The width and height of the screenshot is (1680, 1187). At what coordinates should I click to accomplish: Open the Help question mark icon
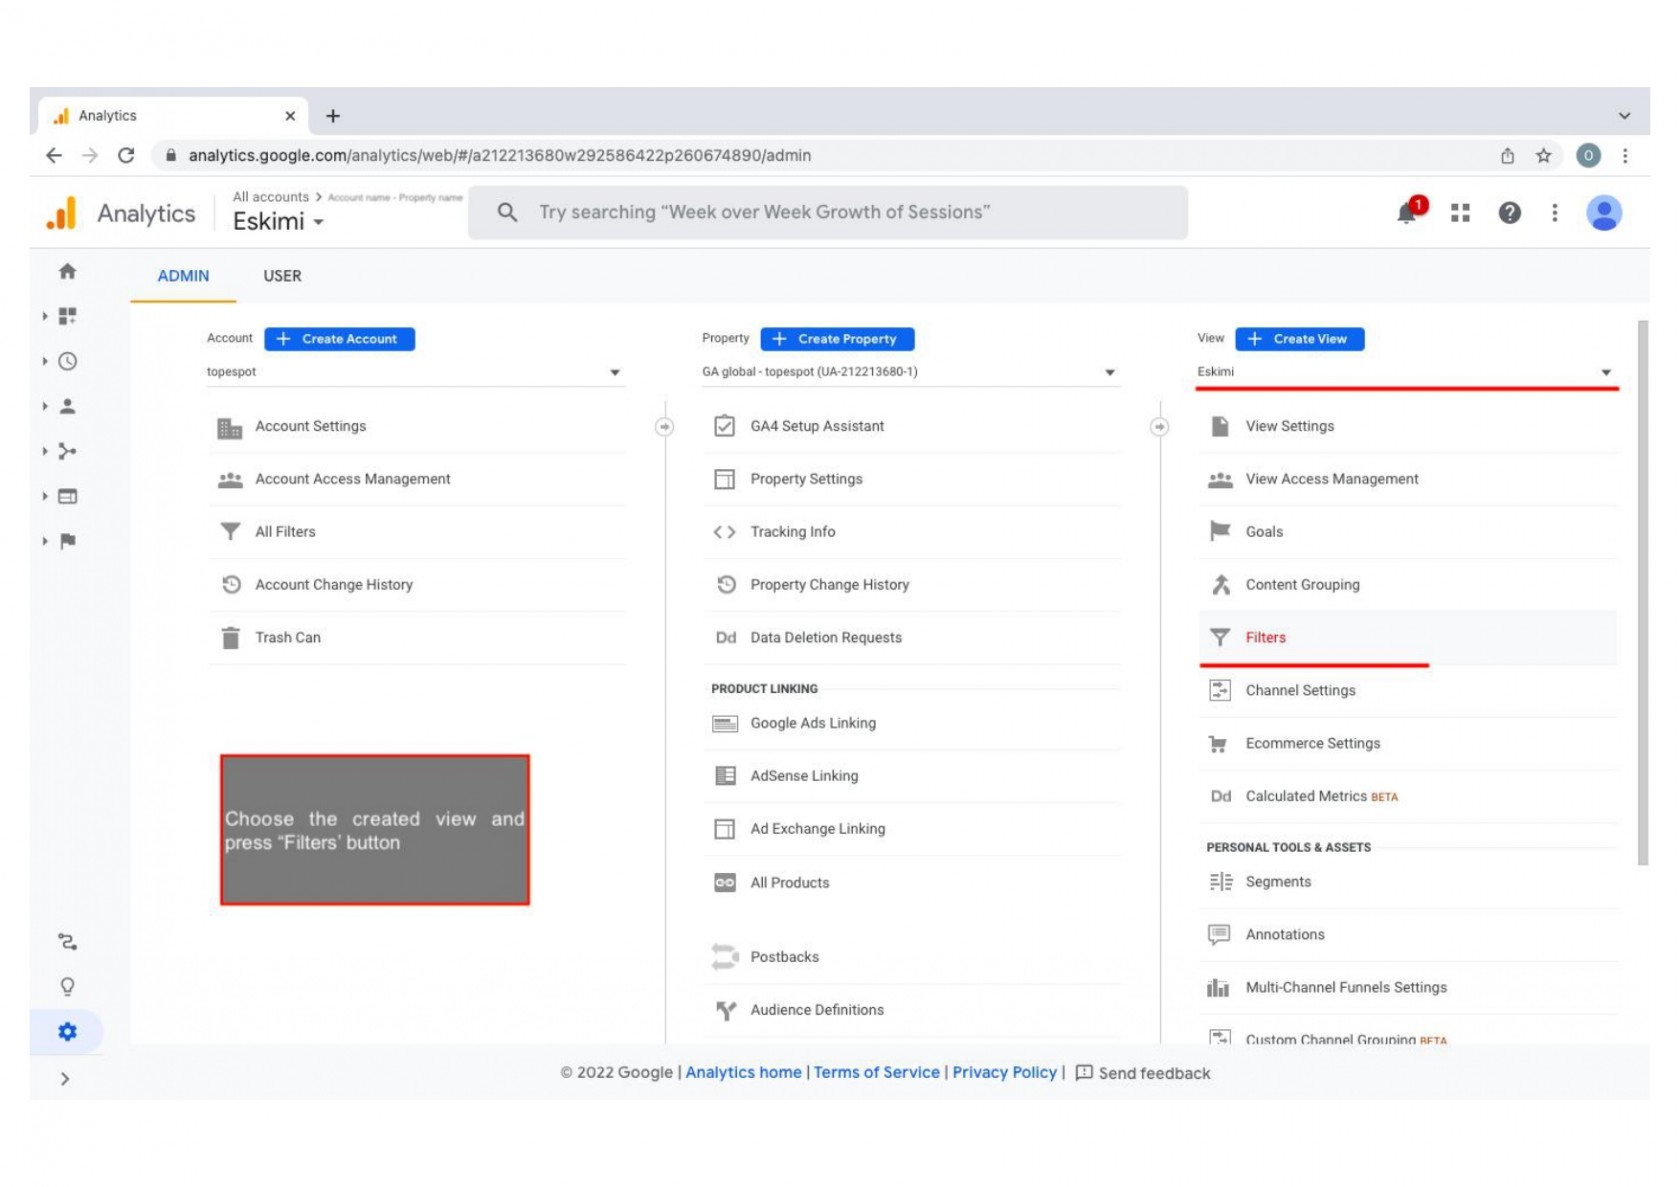tap(1509, 212)
